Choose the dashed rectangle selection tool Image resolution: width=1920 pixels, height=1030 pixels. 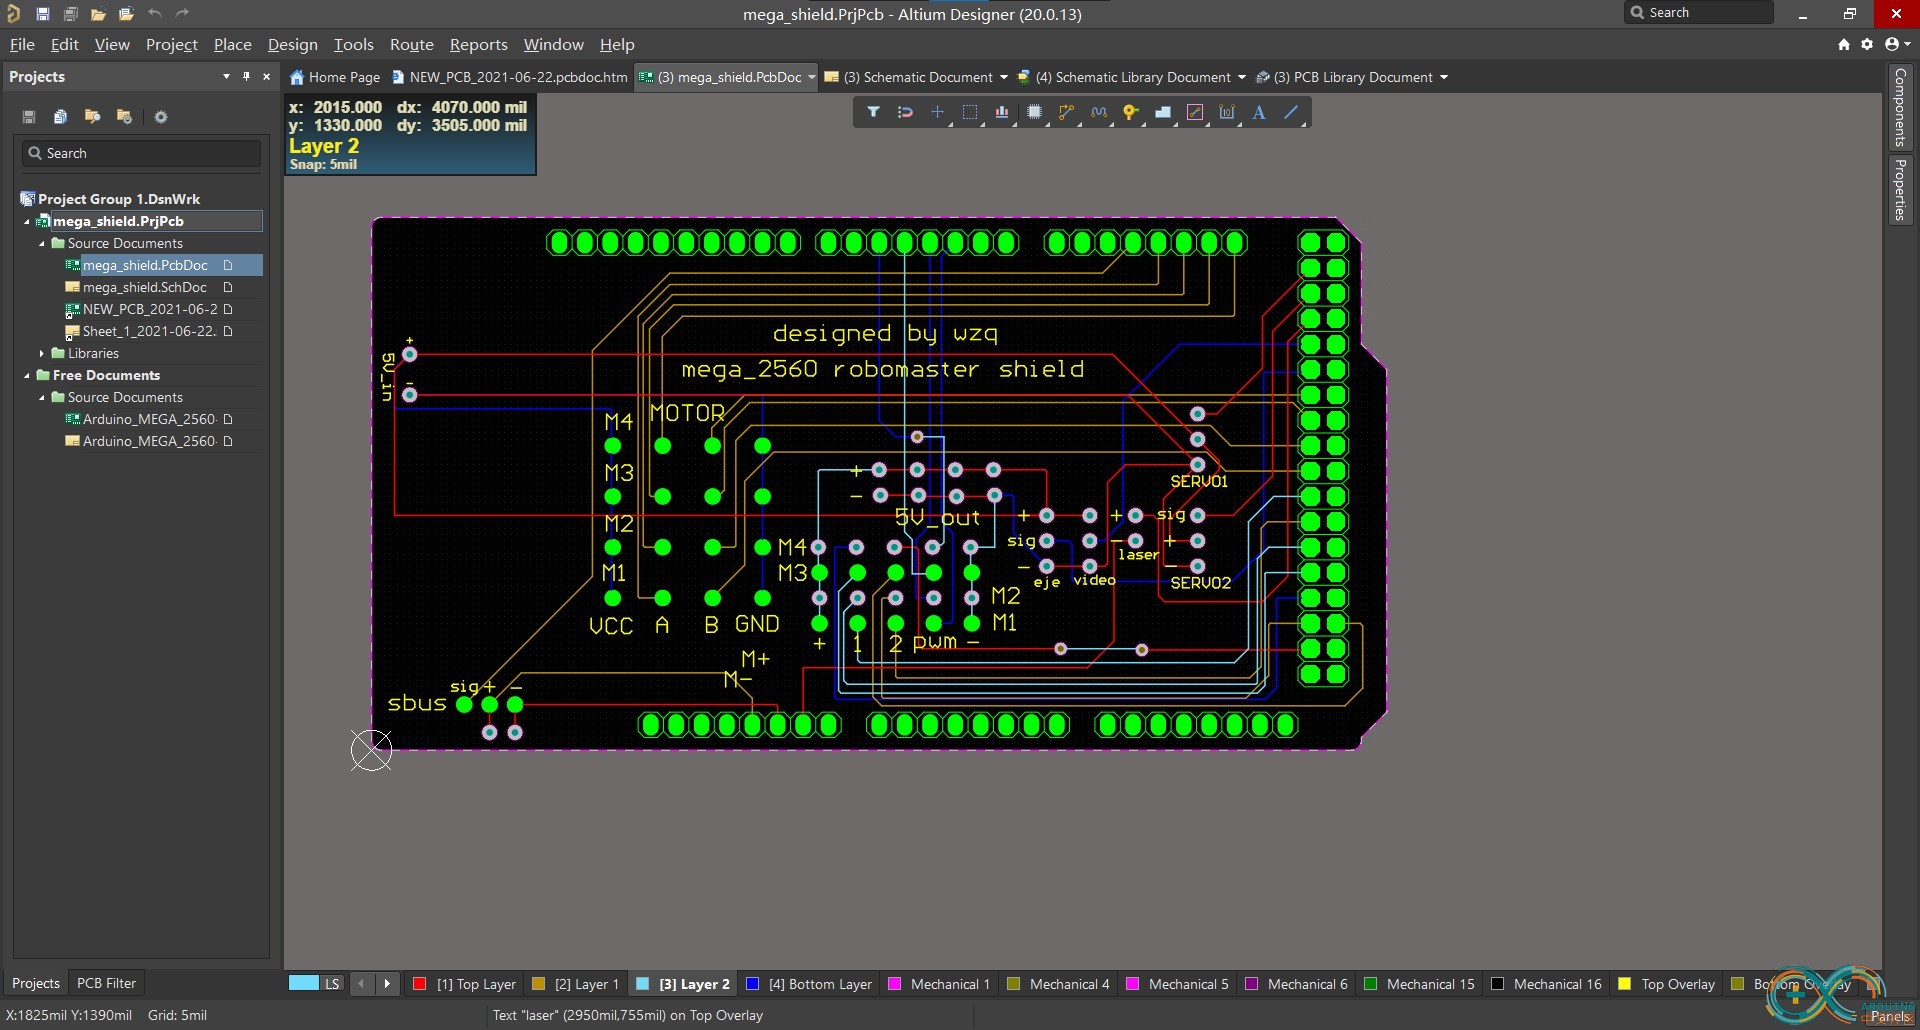click(x=969, y=112)
